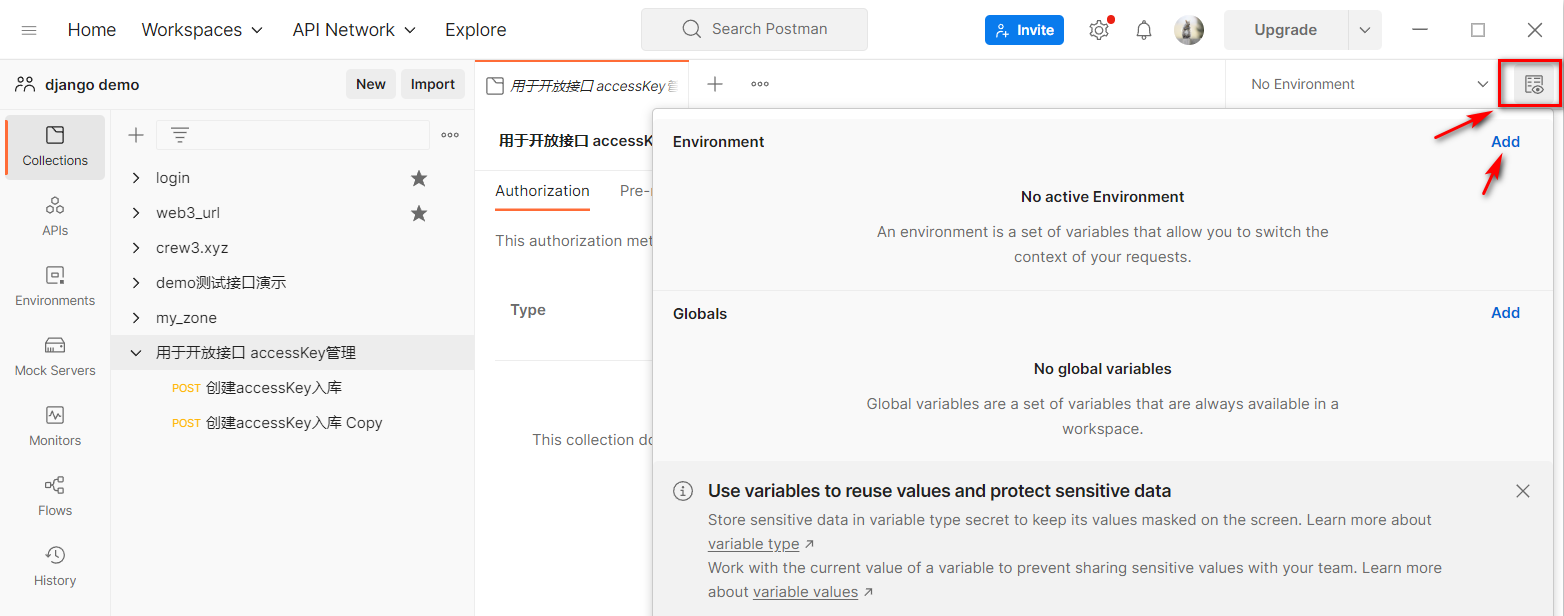Click the Upgrade button

point(1286,30)
